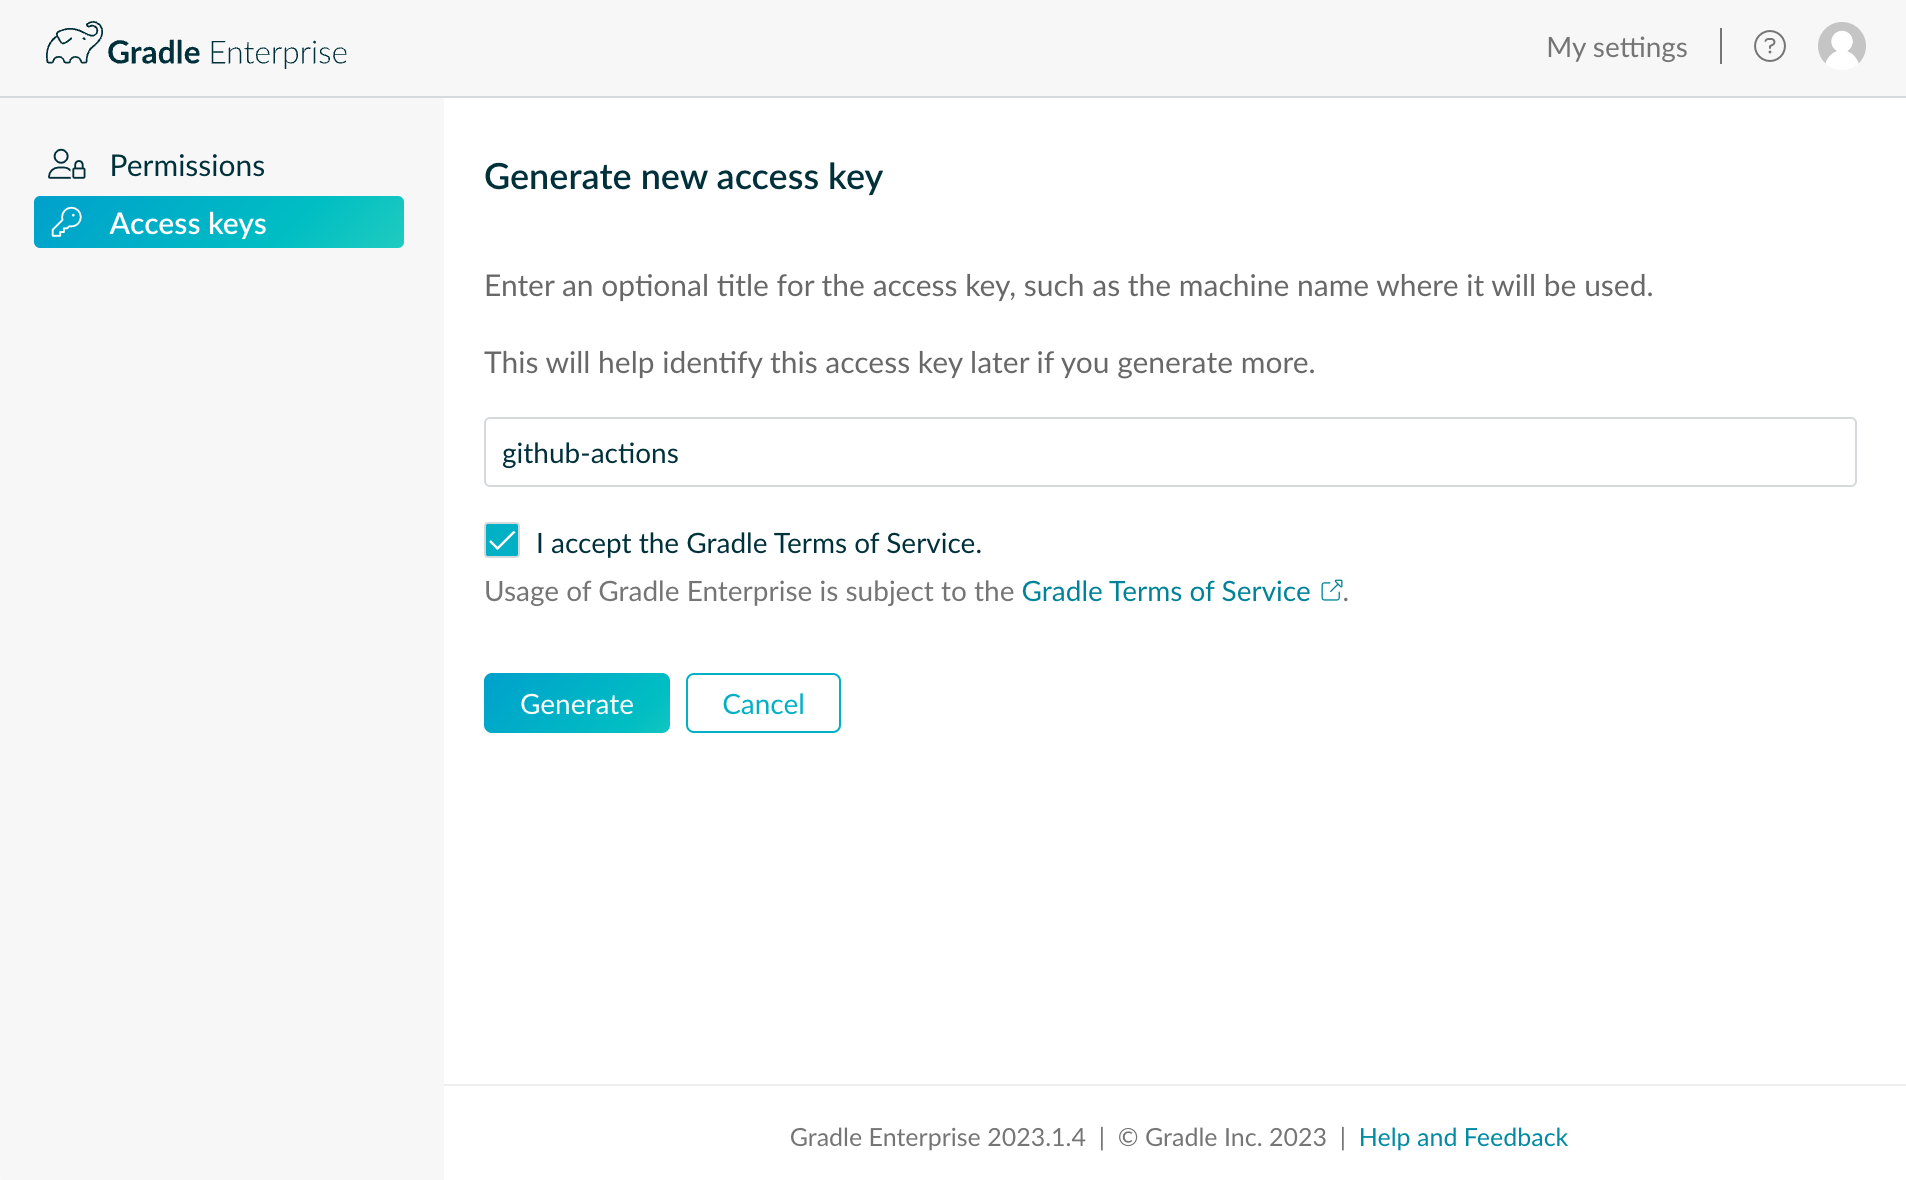This screenshot has width=1906, height=1180.
Task: Open the Help and Feedback footer link
Action: (x=1463, y=1137)
